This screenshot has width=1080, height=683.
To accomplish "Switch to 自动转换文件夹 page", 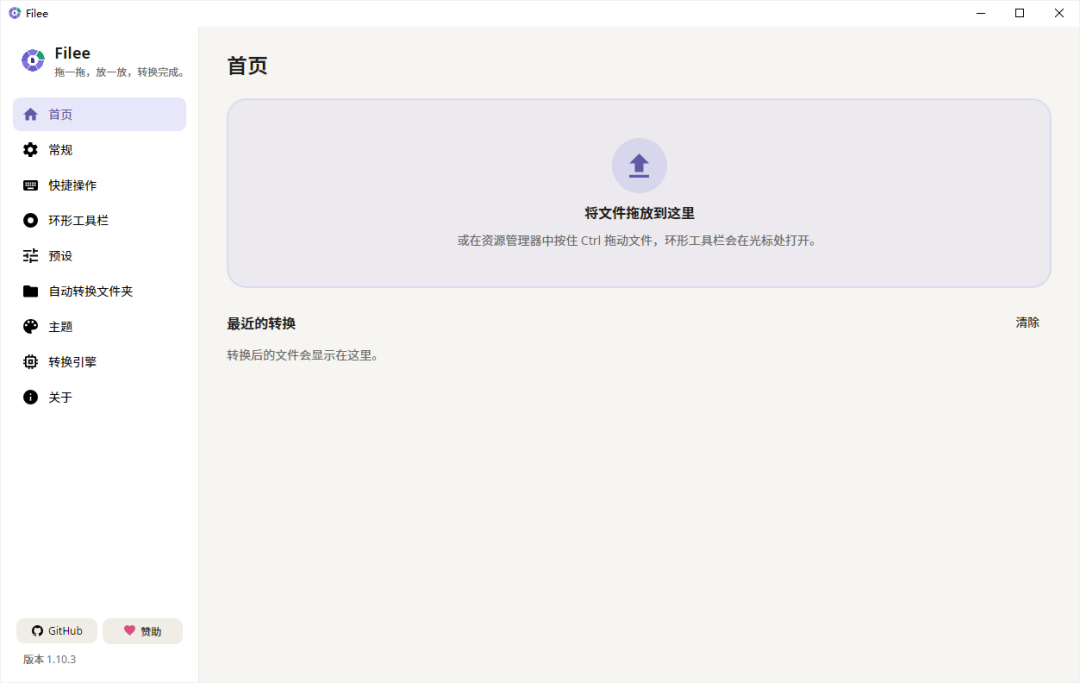I will click(x=99, y=291).
